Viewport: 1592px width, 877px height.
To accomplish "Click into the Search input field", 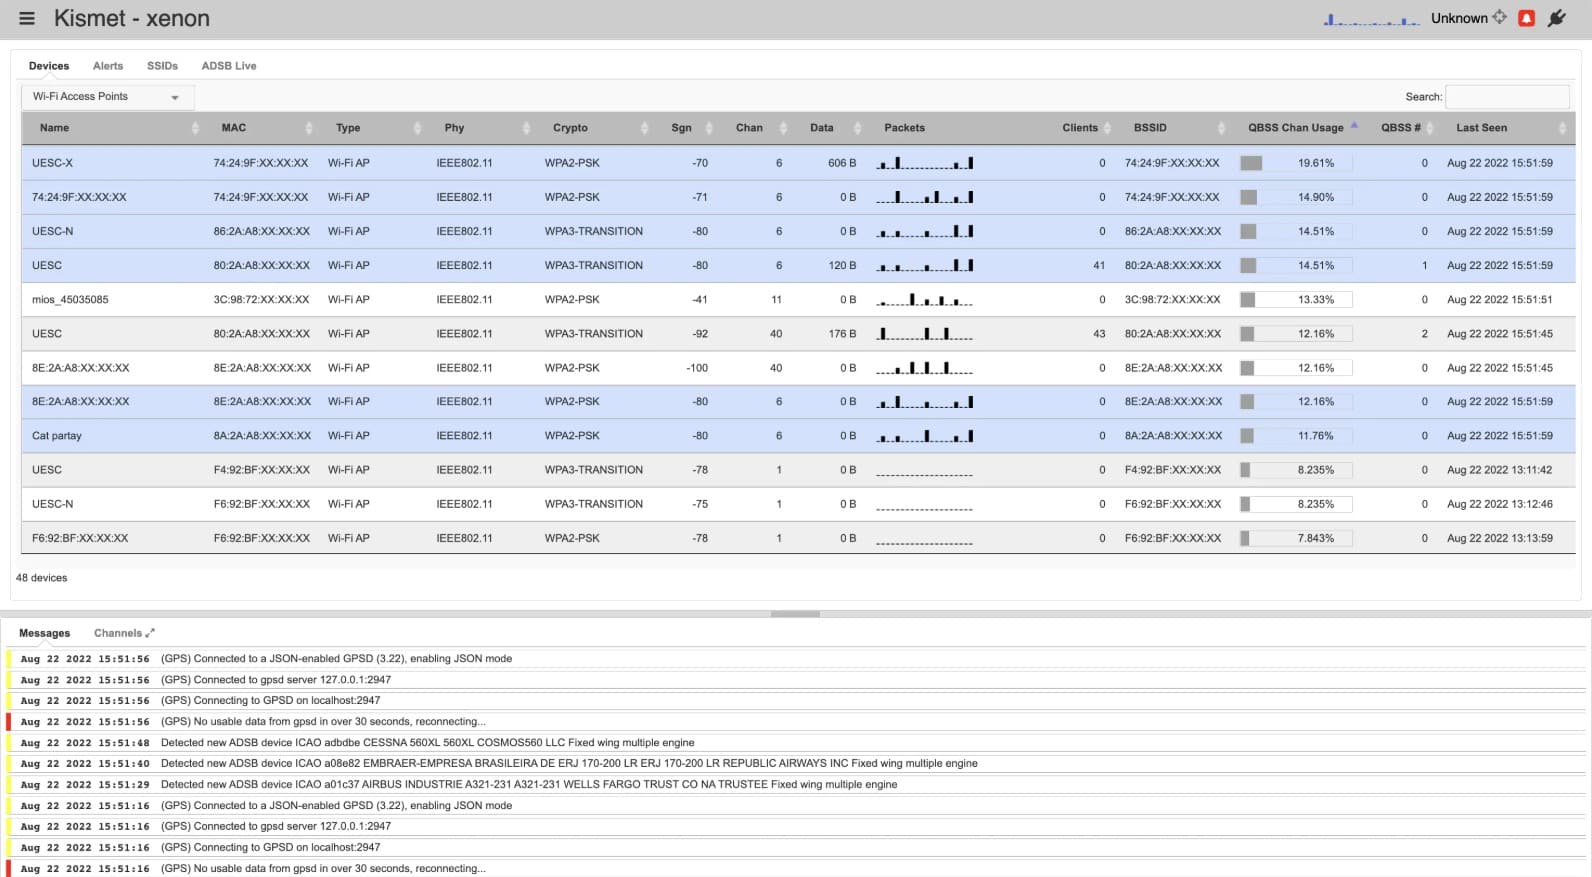I will (1507, 97).
